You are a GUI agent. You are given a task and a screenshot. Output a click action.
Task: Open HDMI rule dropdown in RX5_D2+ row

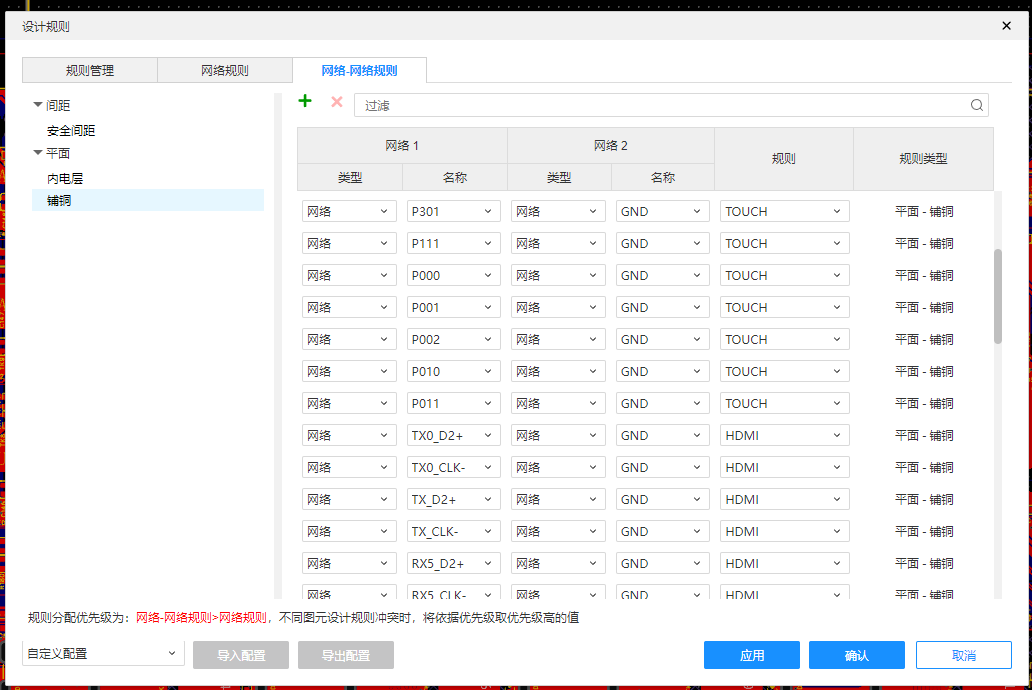pos(785,563)
